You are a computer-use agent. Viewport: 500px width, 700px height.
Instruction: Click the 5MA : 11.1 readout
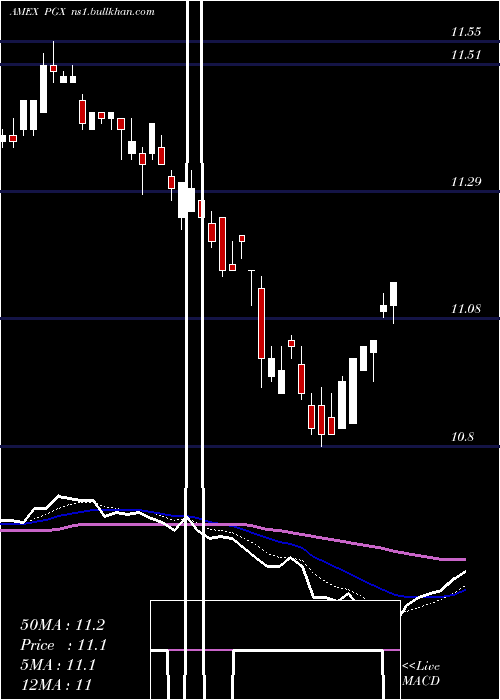tap(58, 665)
